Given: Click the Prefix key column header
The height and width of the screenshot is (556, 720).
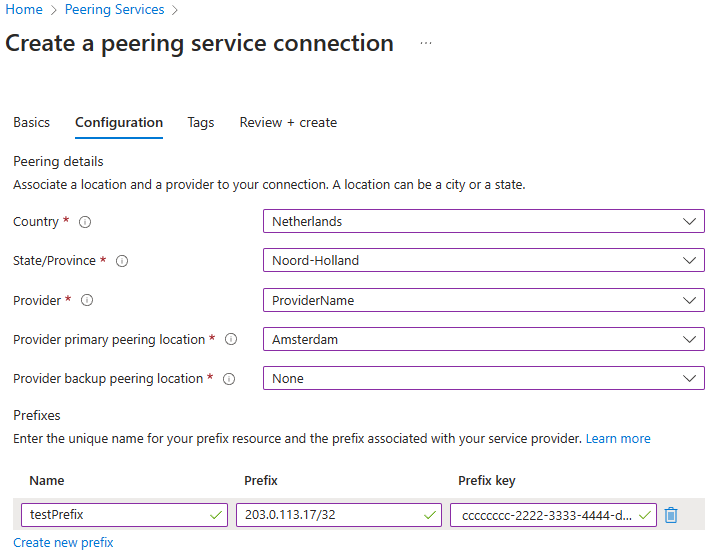Looking at the screenshot, I should (x=487, y=481).
